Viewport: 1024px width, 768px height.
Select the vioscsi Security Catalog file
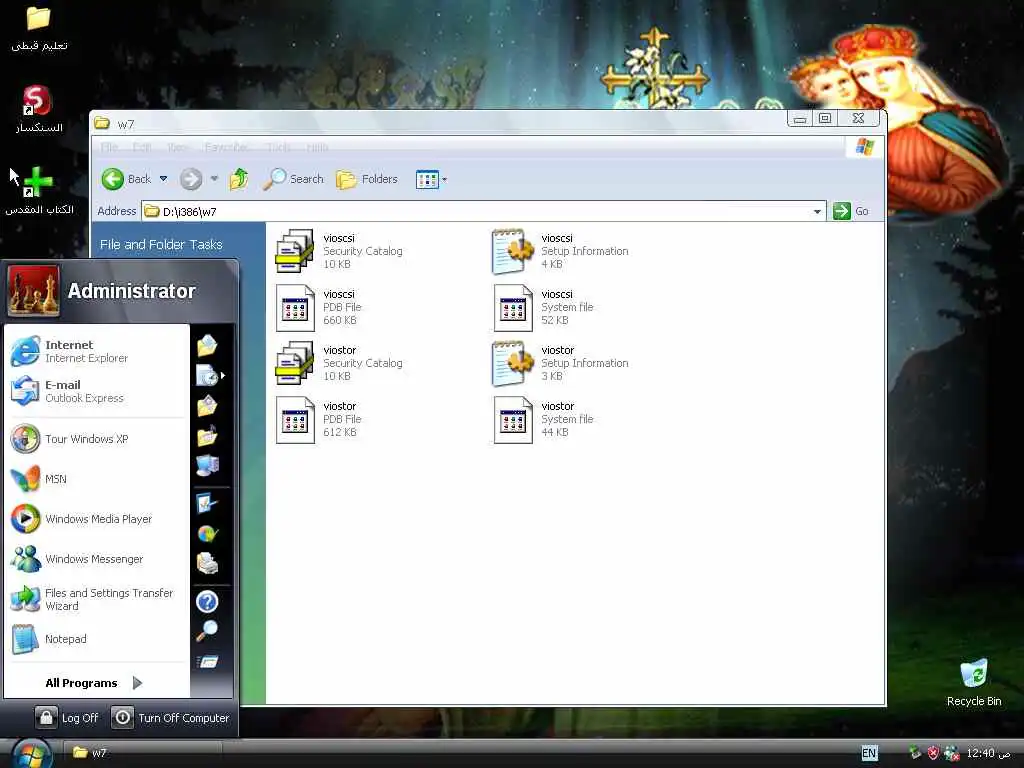tap(340, 251)
